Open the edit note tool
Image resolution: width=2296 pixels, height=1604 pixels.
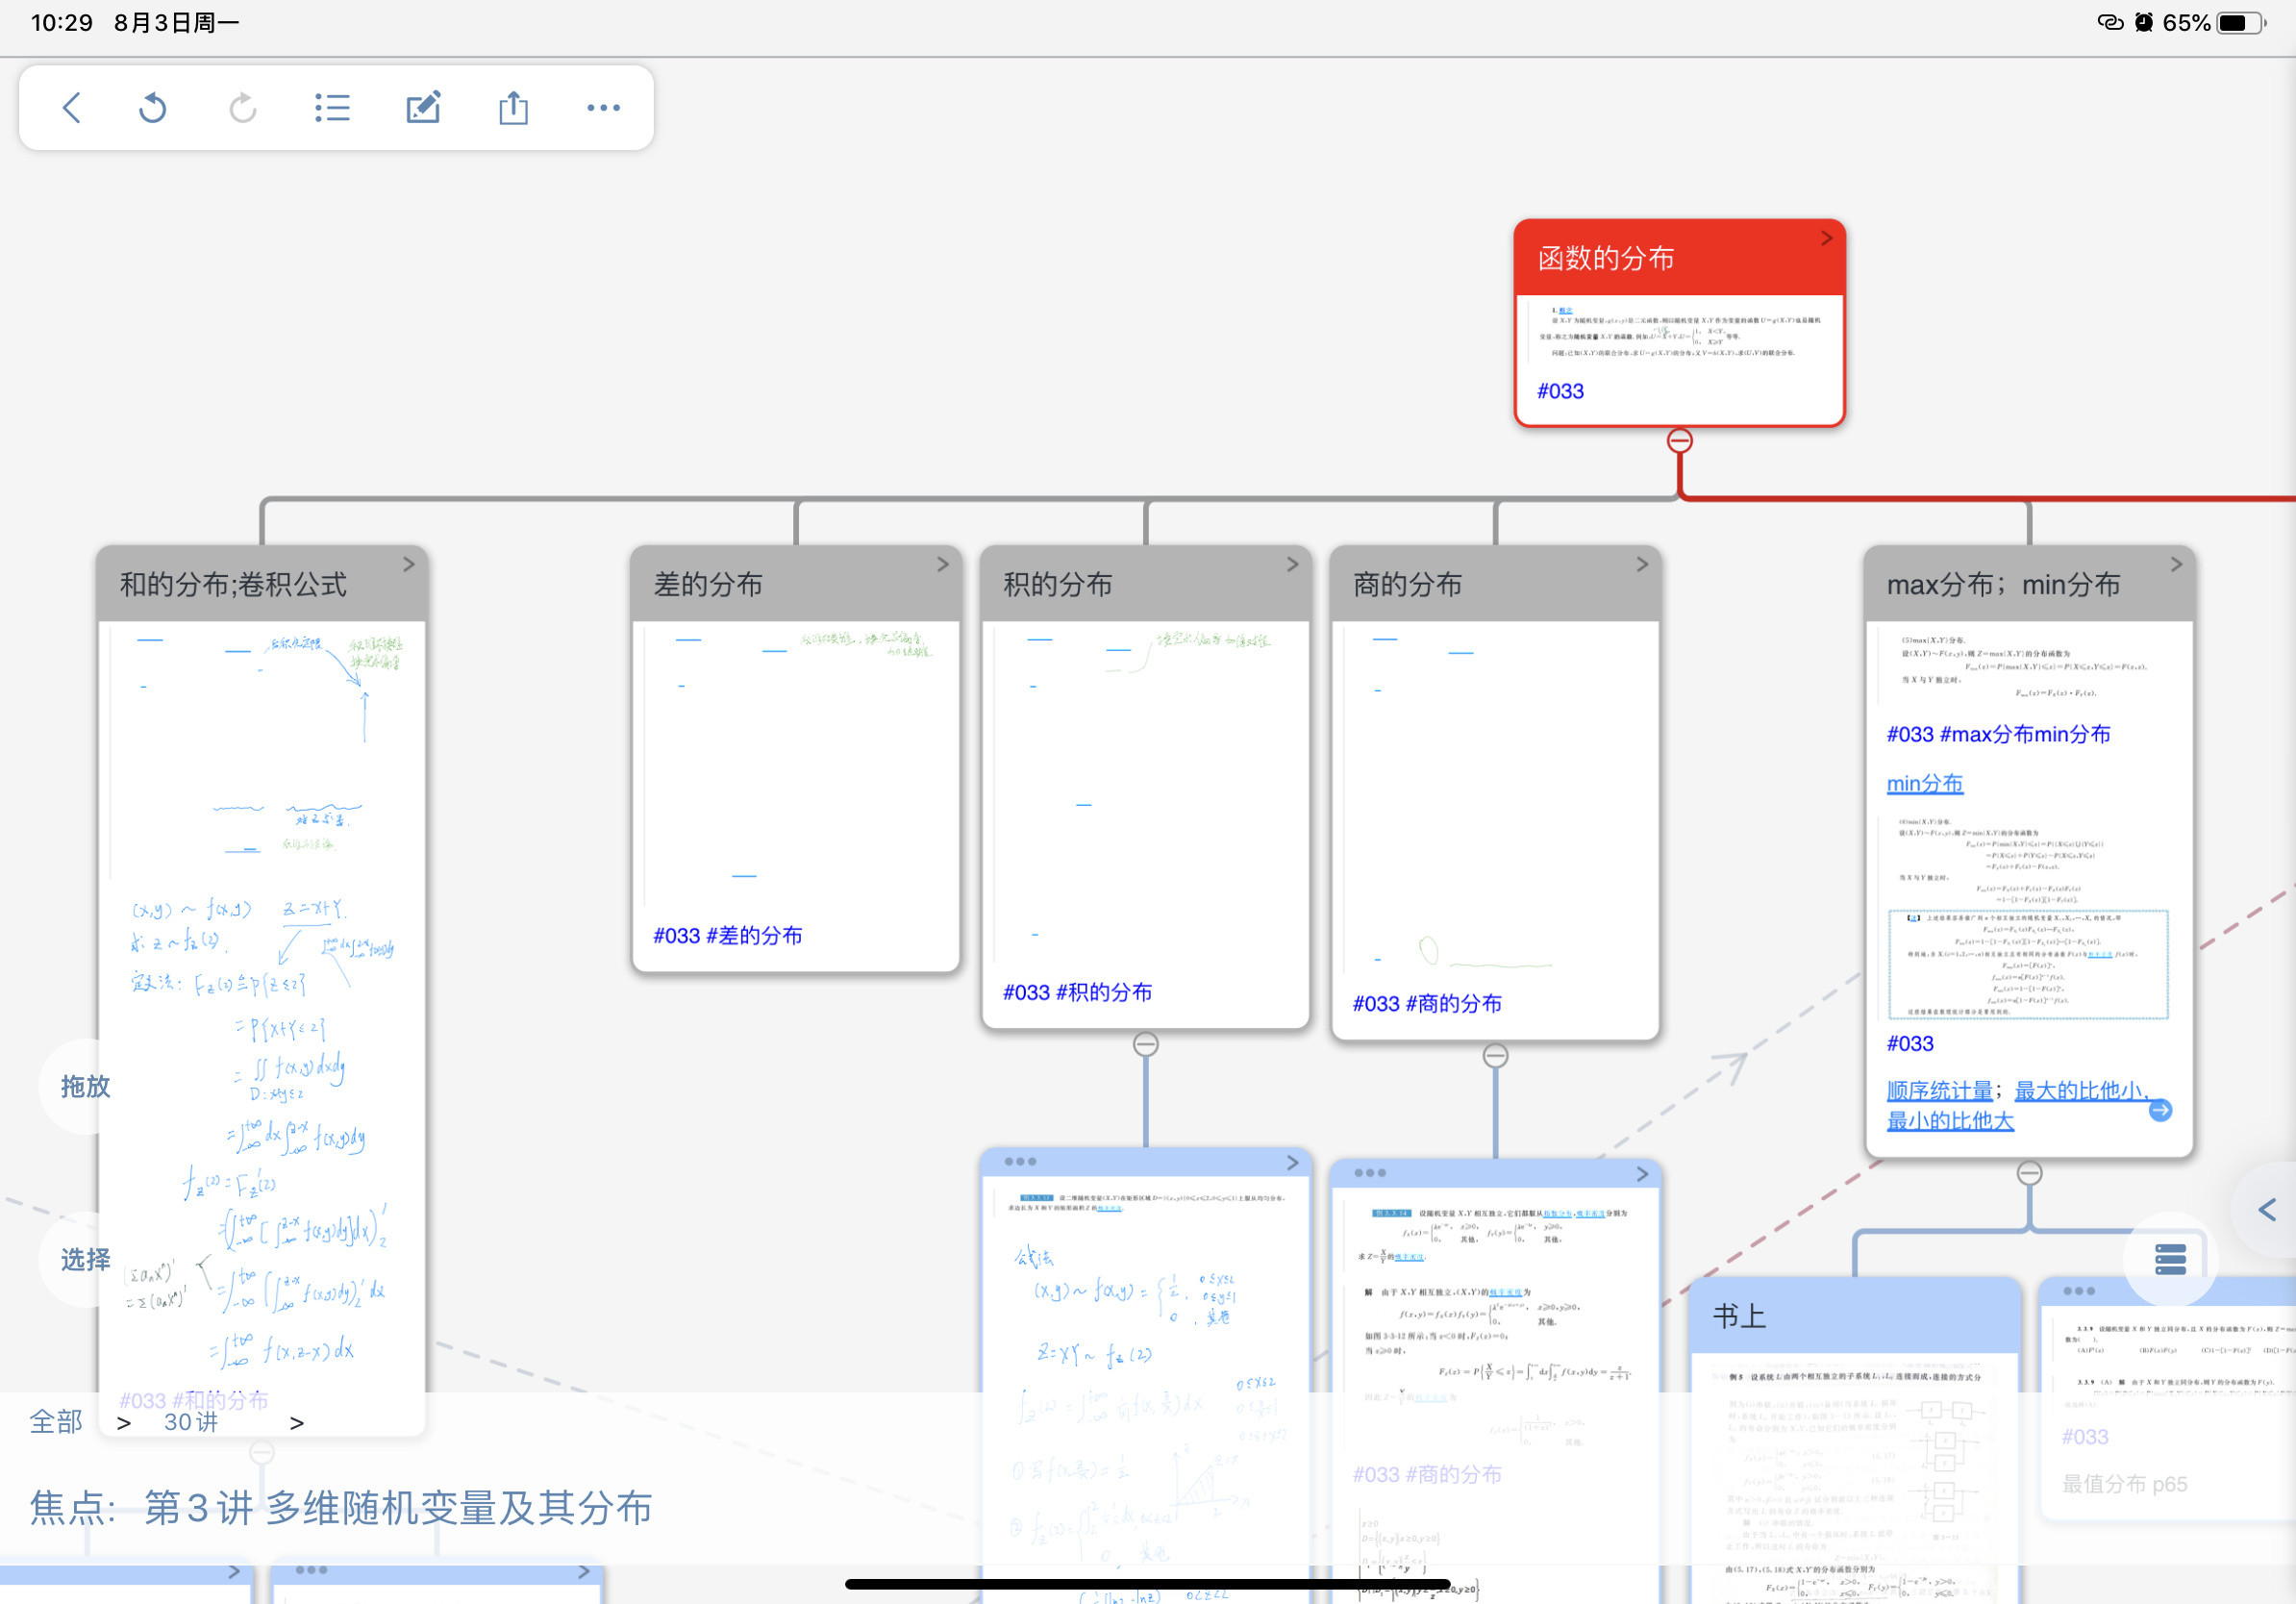tap(423, 107)
